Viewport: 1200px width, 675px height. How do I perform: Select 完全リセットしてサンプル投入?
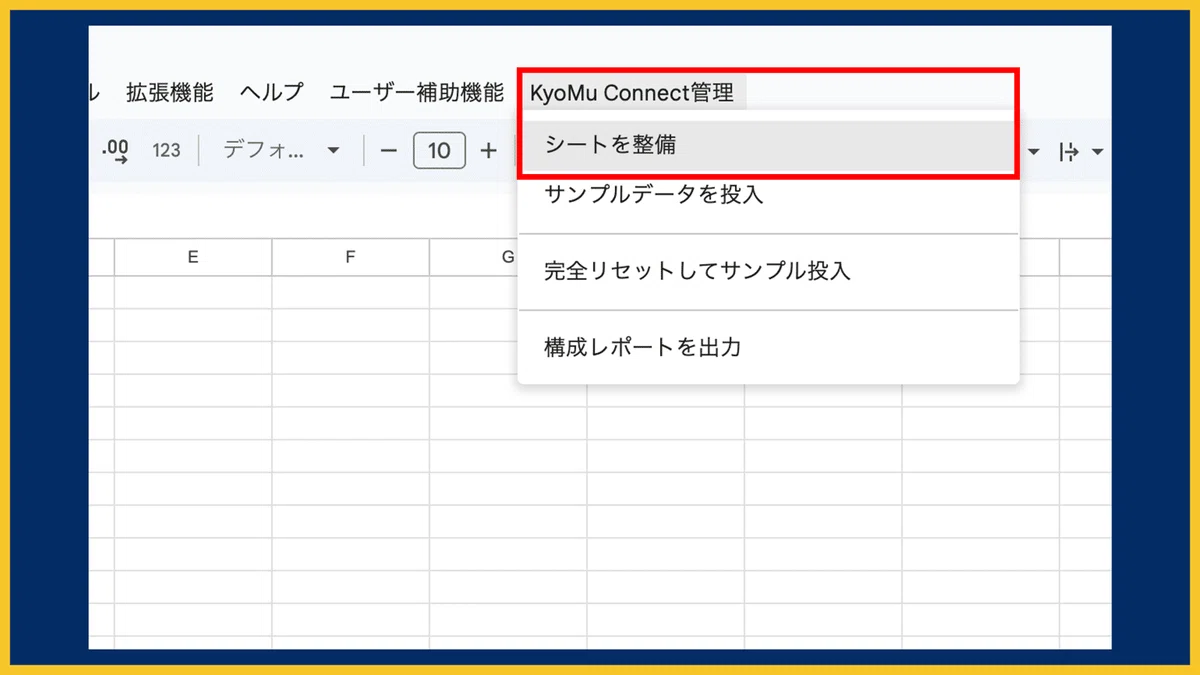(x=768, y=271)
